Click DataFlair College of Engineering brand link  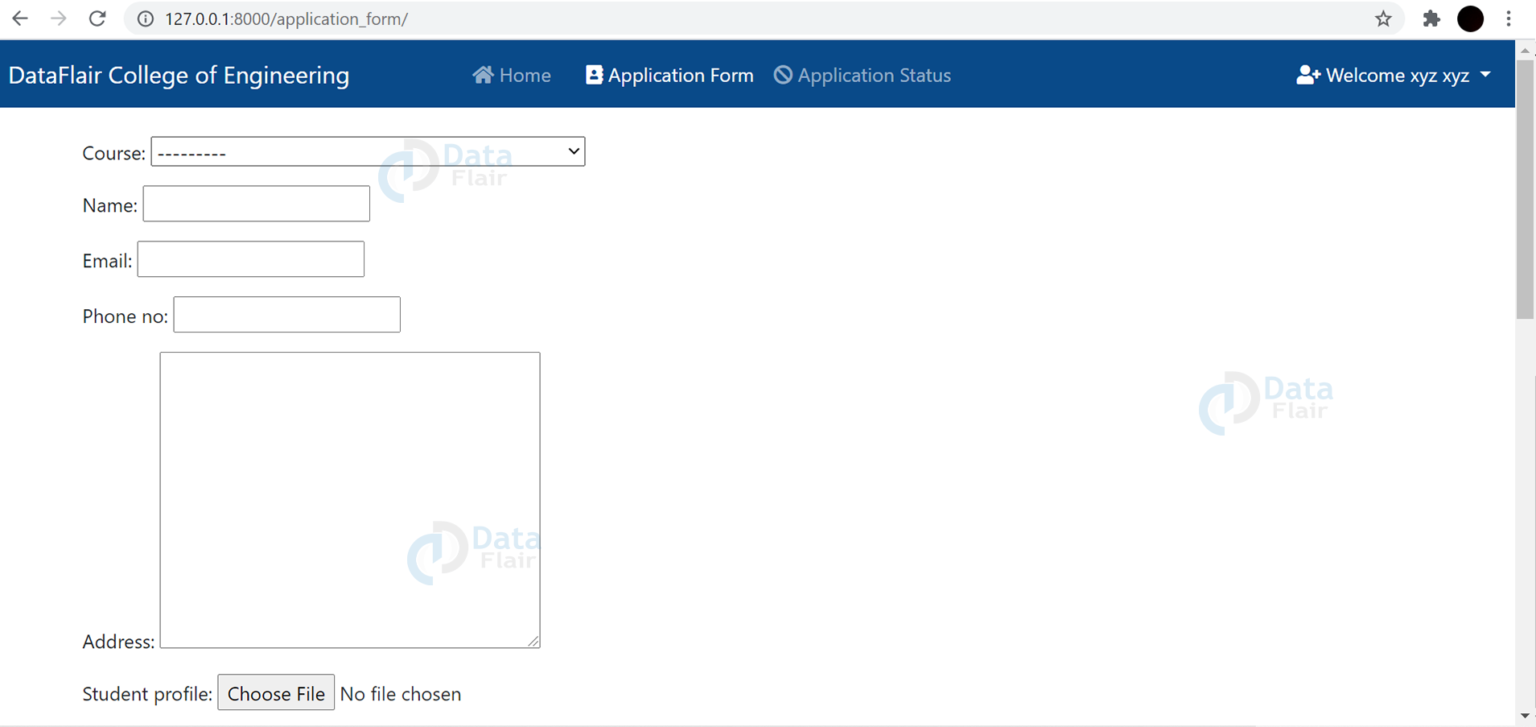[x=179, y=75]
